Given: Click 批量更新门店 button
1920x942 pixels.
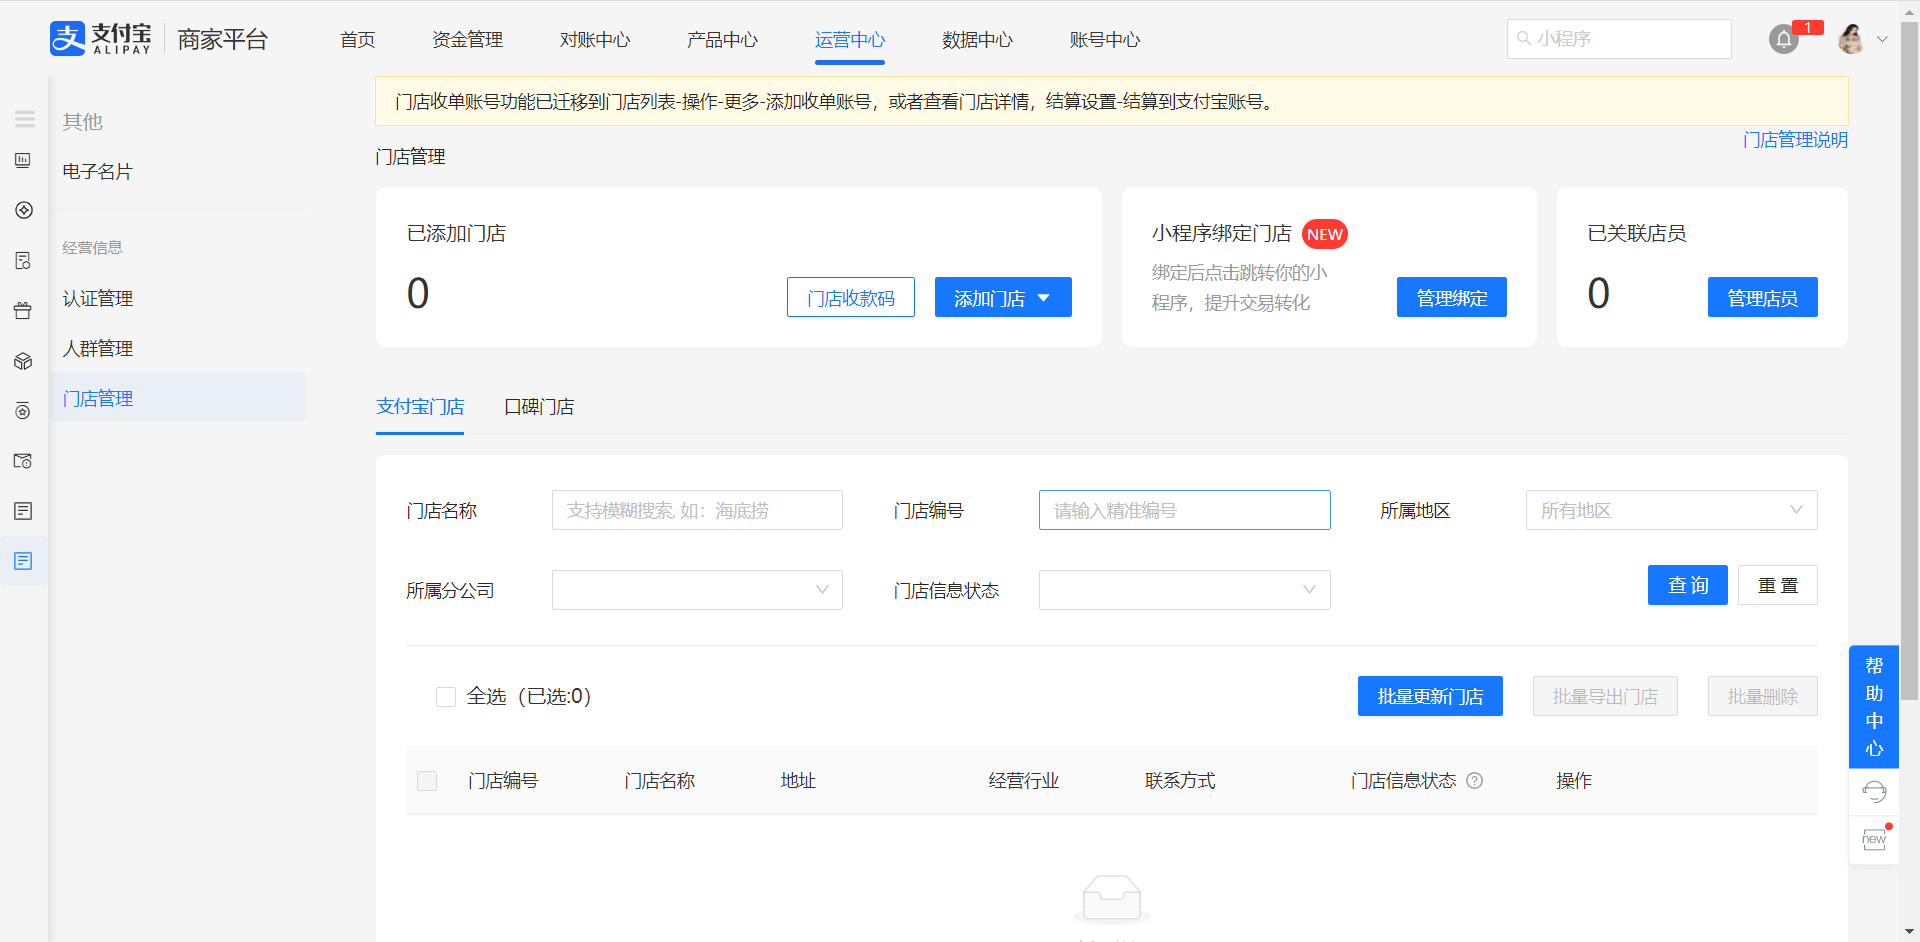Looking at the screenshot, I should 1430,696.
